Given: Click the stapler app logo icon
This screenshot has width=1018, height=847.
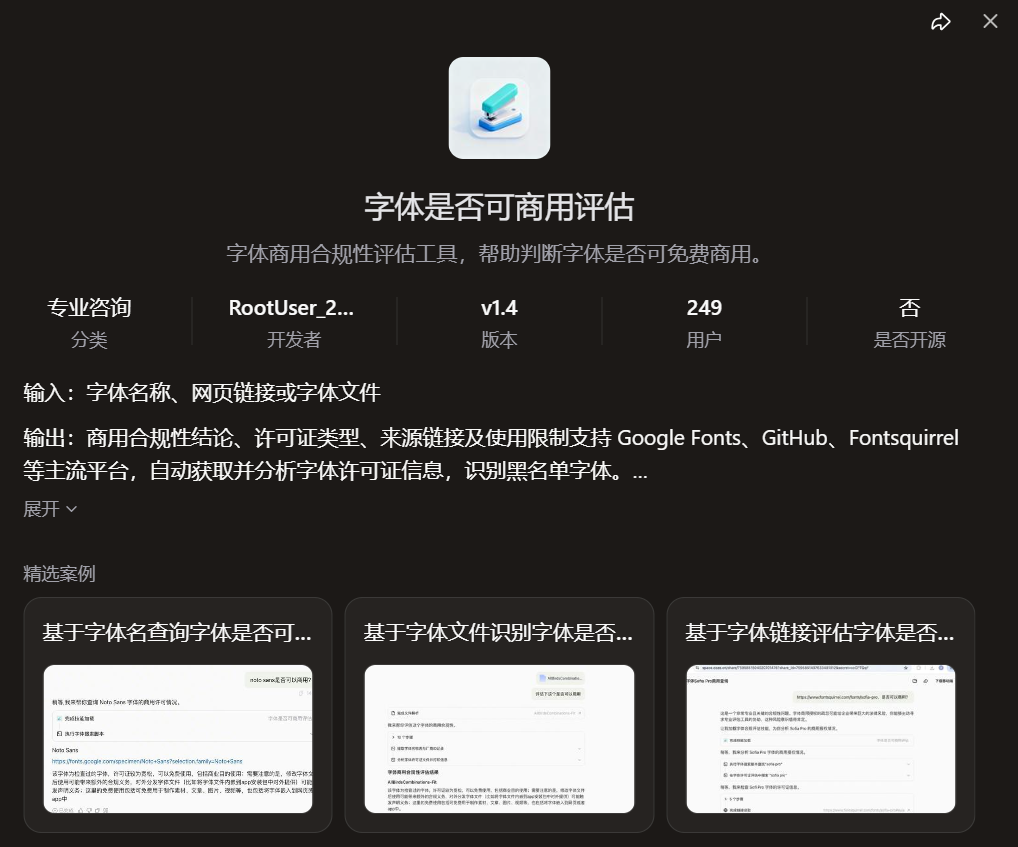Looking at the screenshot, I should coord(499,107).
